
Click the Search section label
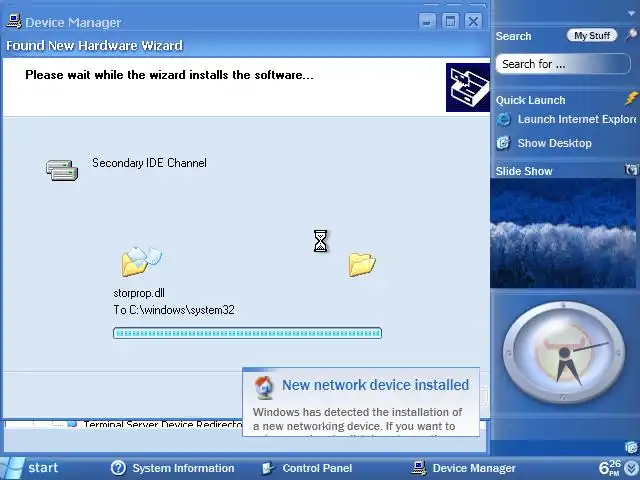[x=513, y=36]
